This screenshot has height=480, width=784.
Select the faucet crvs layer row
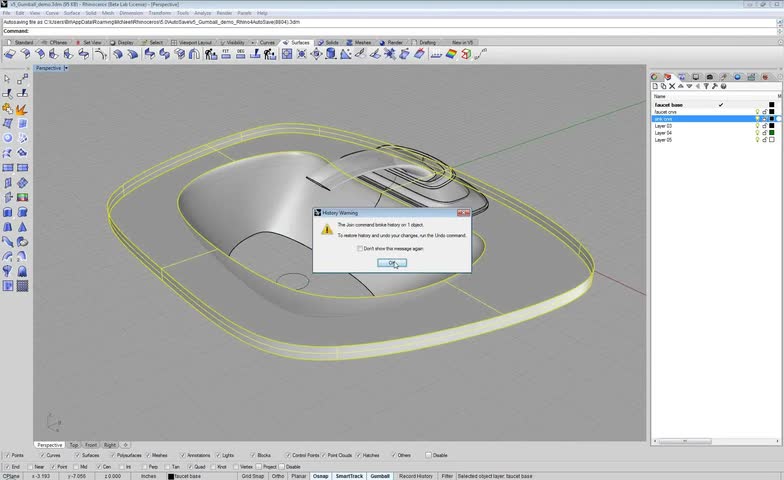tap(715, 112)
